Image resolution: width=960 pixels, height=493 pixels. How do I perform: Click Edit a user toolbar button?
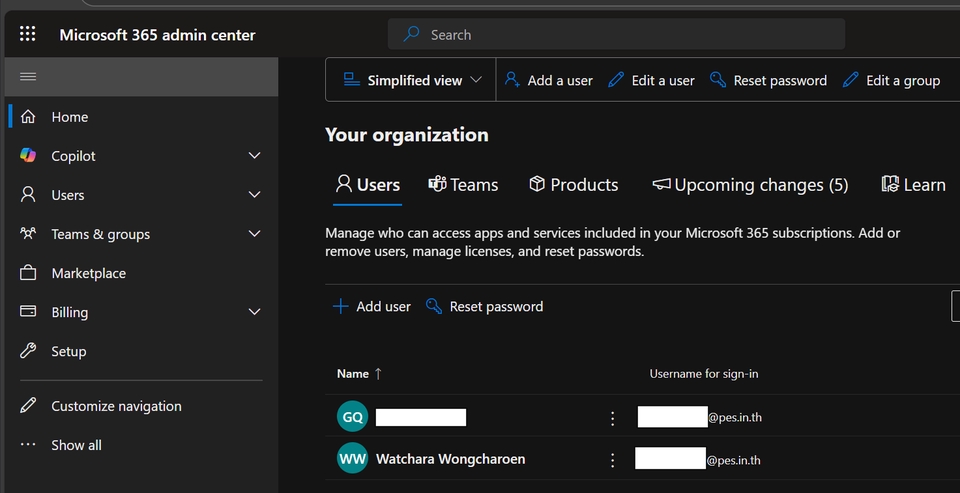[651, 80]
